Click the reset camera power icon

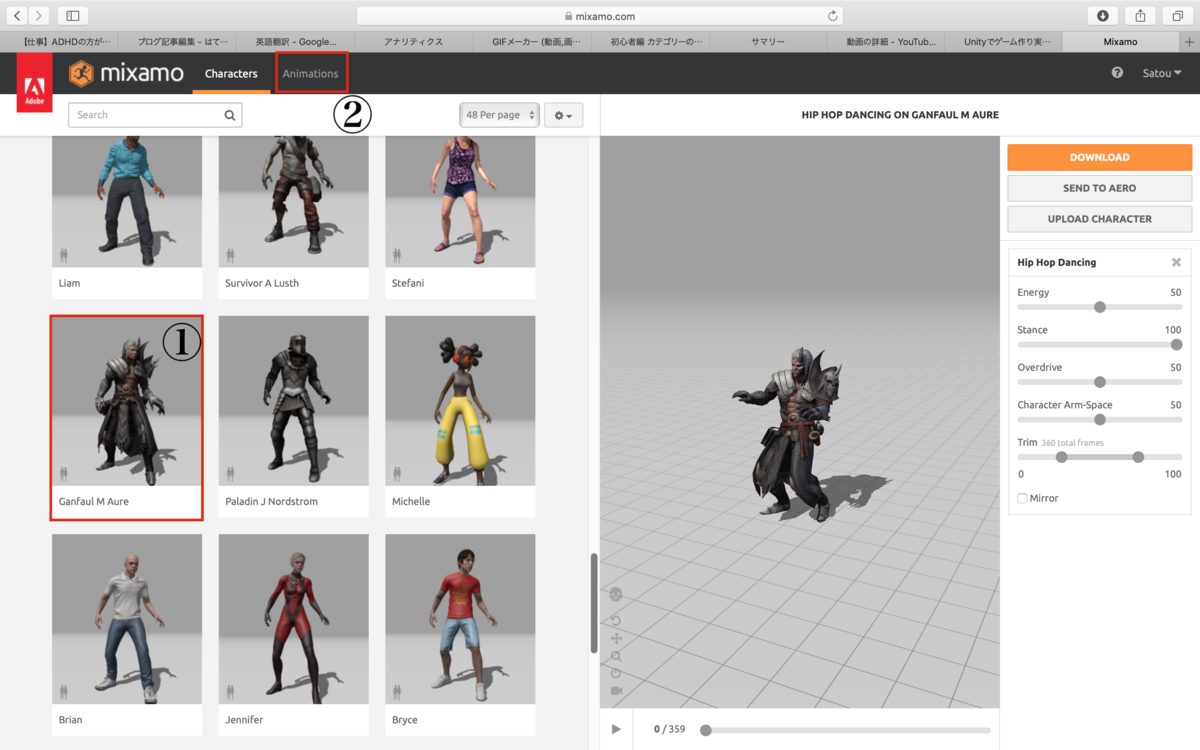(616, 673)
